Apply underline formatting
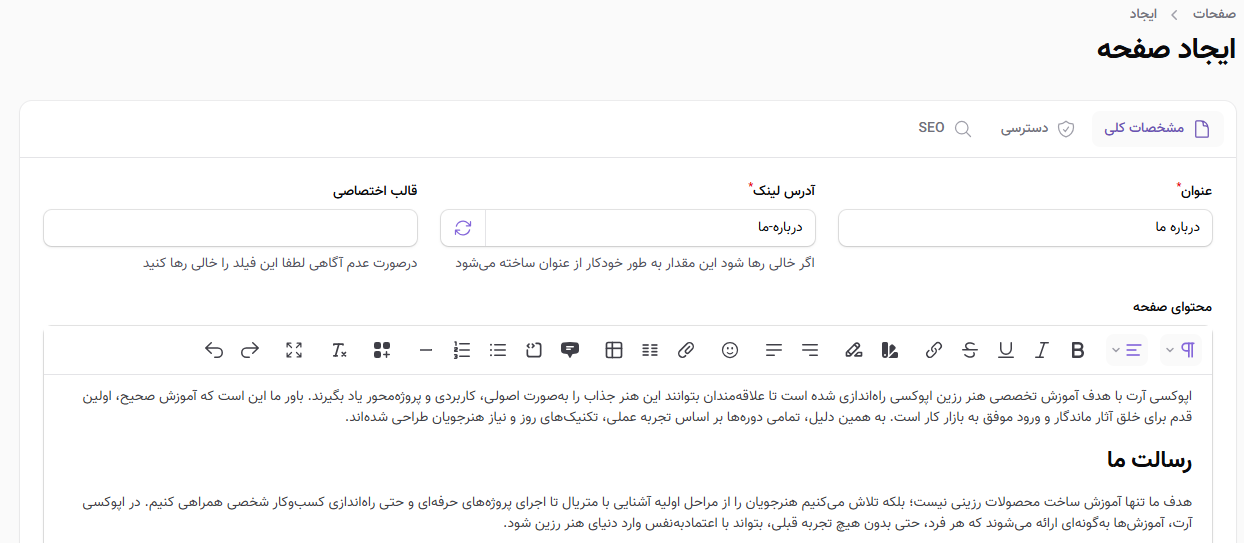This screenshot has height=543, width=1244. pos(1006,350)
